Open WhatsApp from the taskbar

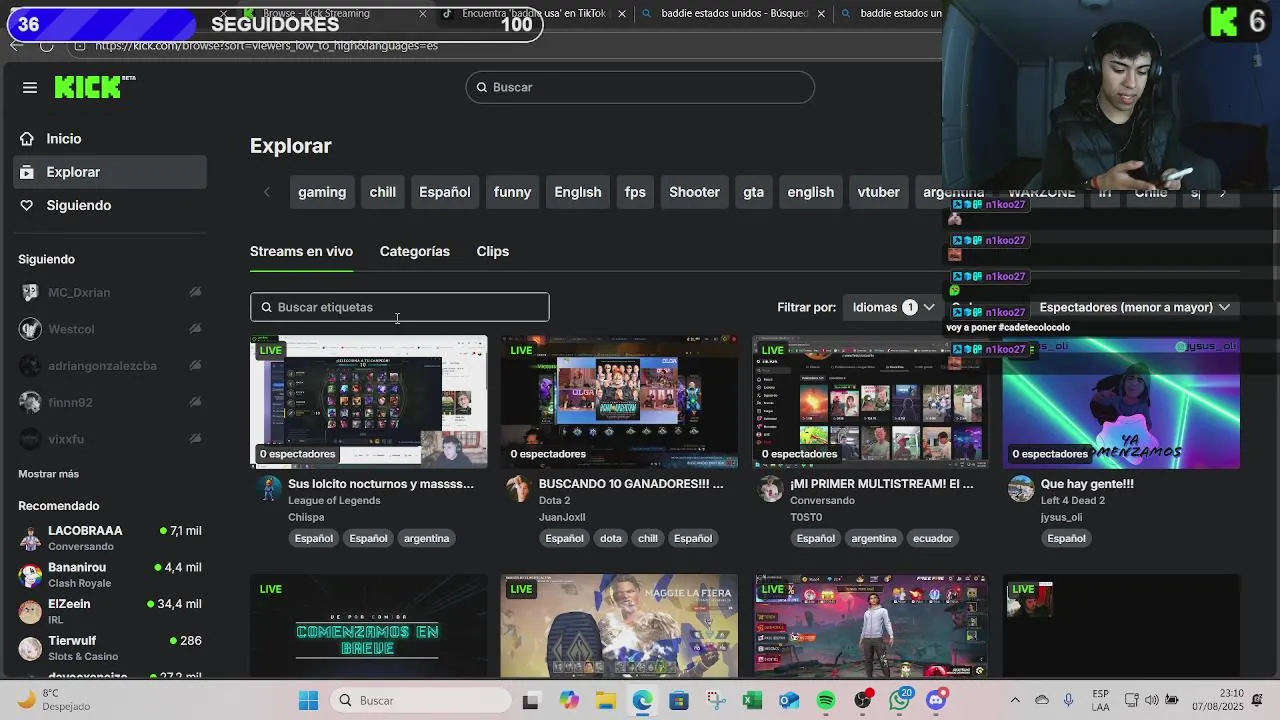pos(900,701)
